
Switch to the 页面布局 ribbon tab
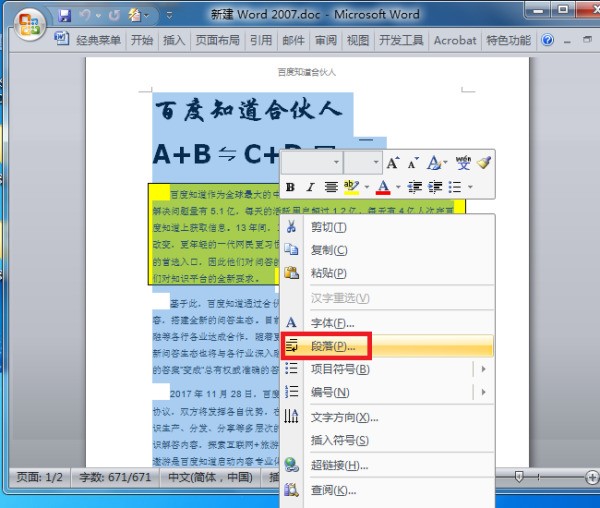tap(217, 41)
